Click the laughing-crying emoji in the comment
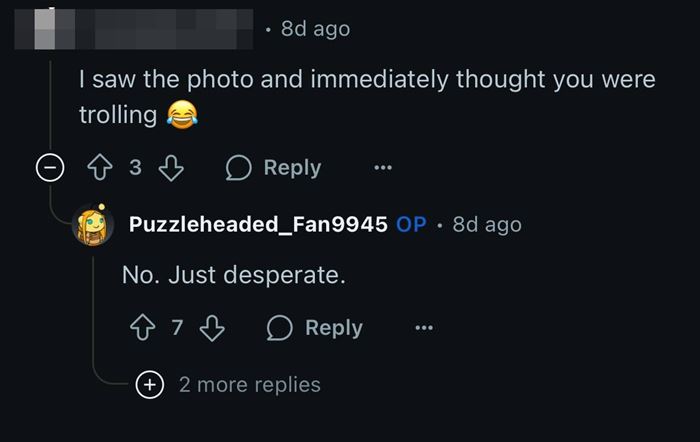This screenshot has height=442, width=700. point(182,115)
